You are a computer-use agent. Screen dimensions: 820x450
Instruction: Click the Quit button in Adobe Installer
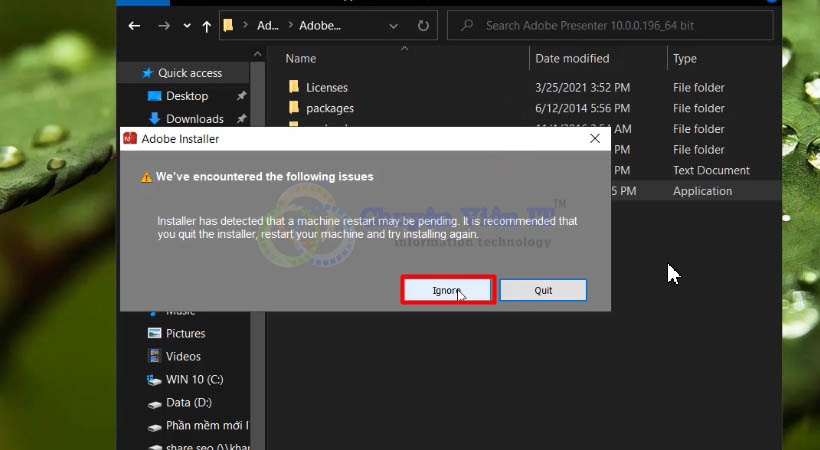click(543, 290)
